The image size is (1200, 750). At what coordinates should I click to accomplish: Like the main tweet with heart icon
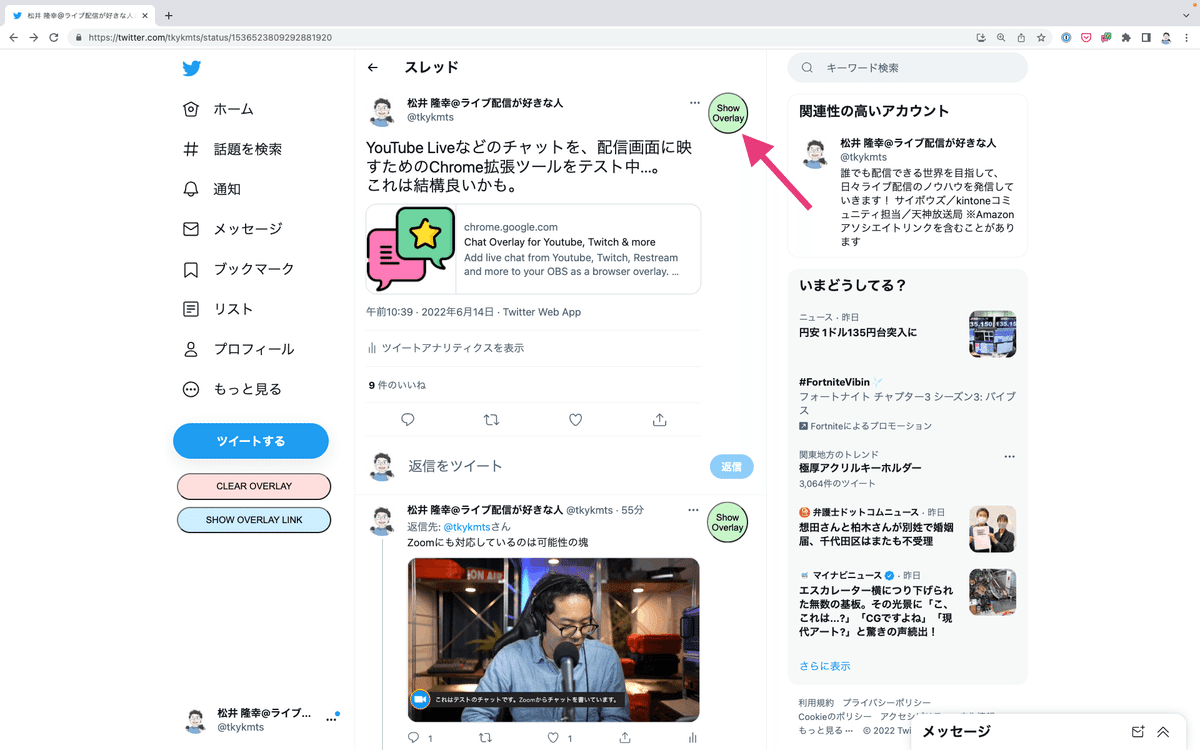pyautogui.click(x=575, y=420)
